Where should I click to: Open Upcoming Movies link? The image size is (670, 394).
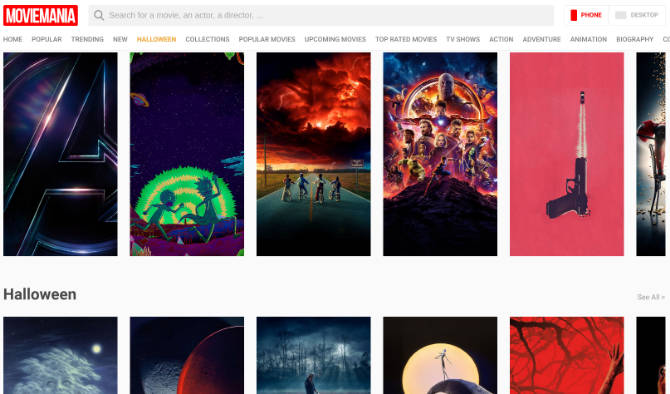tap(335, 39)
